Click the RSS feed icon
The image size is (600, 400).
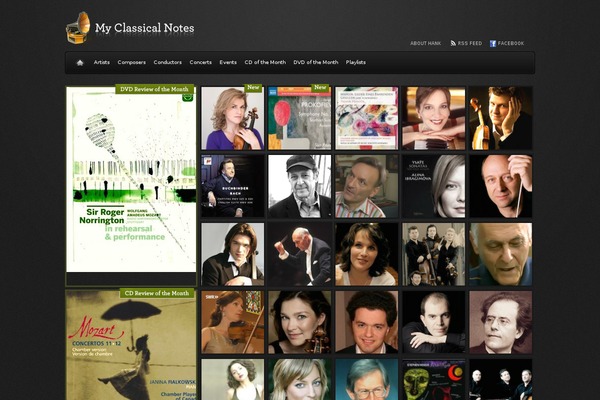coord(453,43)
